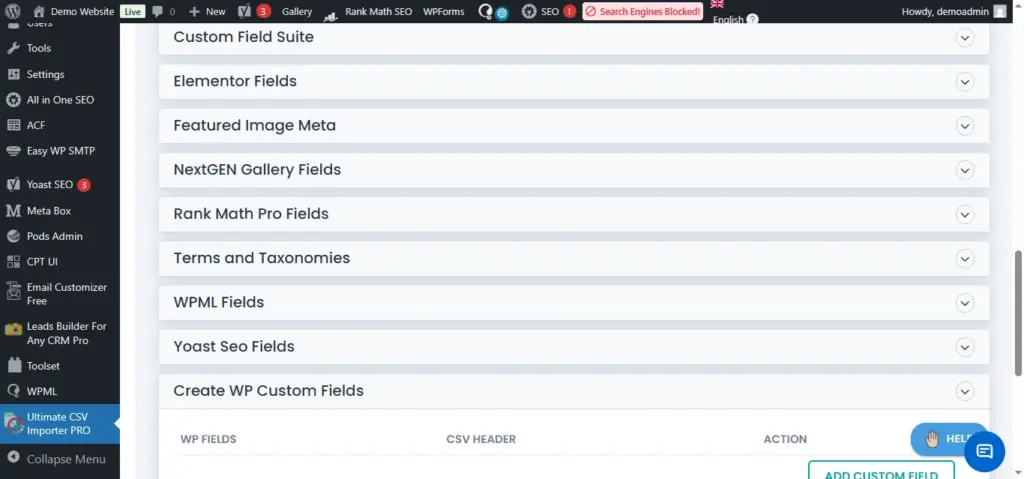
Task: Click the Demo Website home icon
Action: coord(39,11)
